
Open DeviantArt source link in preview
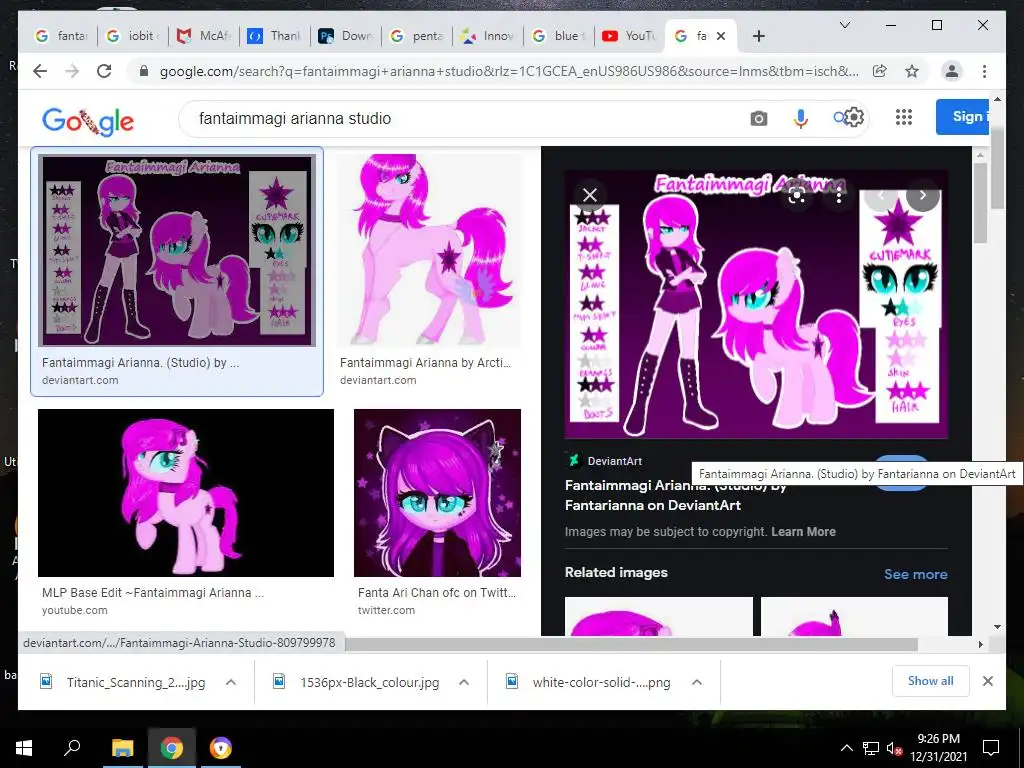[x=604, y=461]
